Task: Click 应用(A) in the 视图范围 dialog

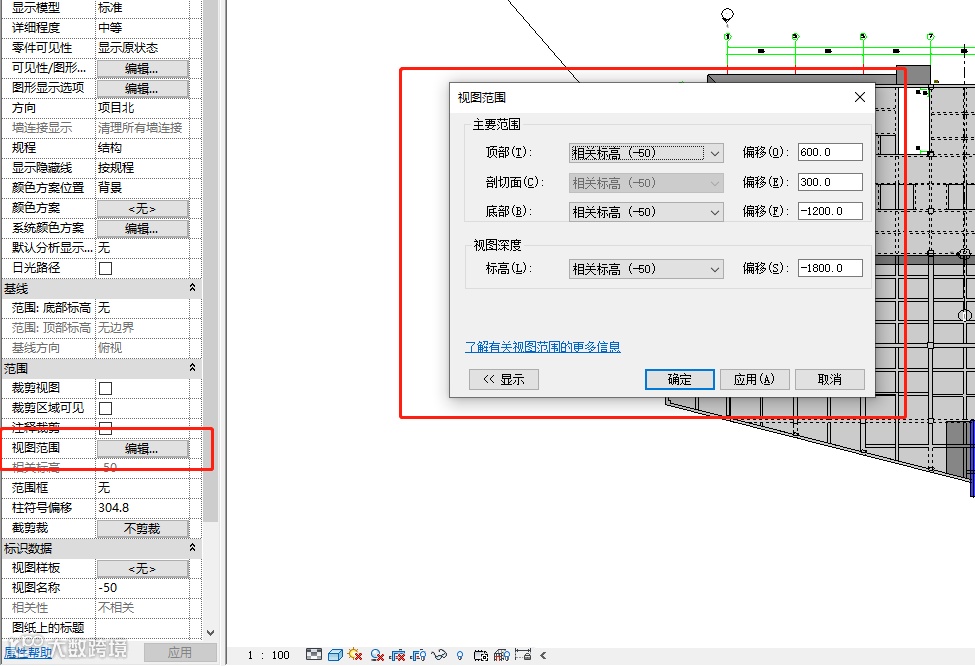Action: click(x=754, y=379)
